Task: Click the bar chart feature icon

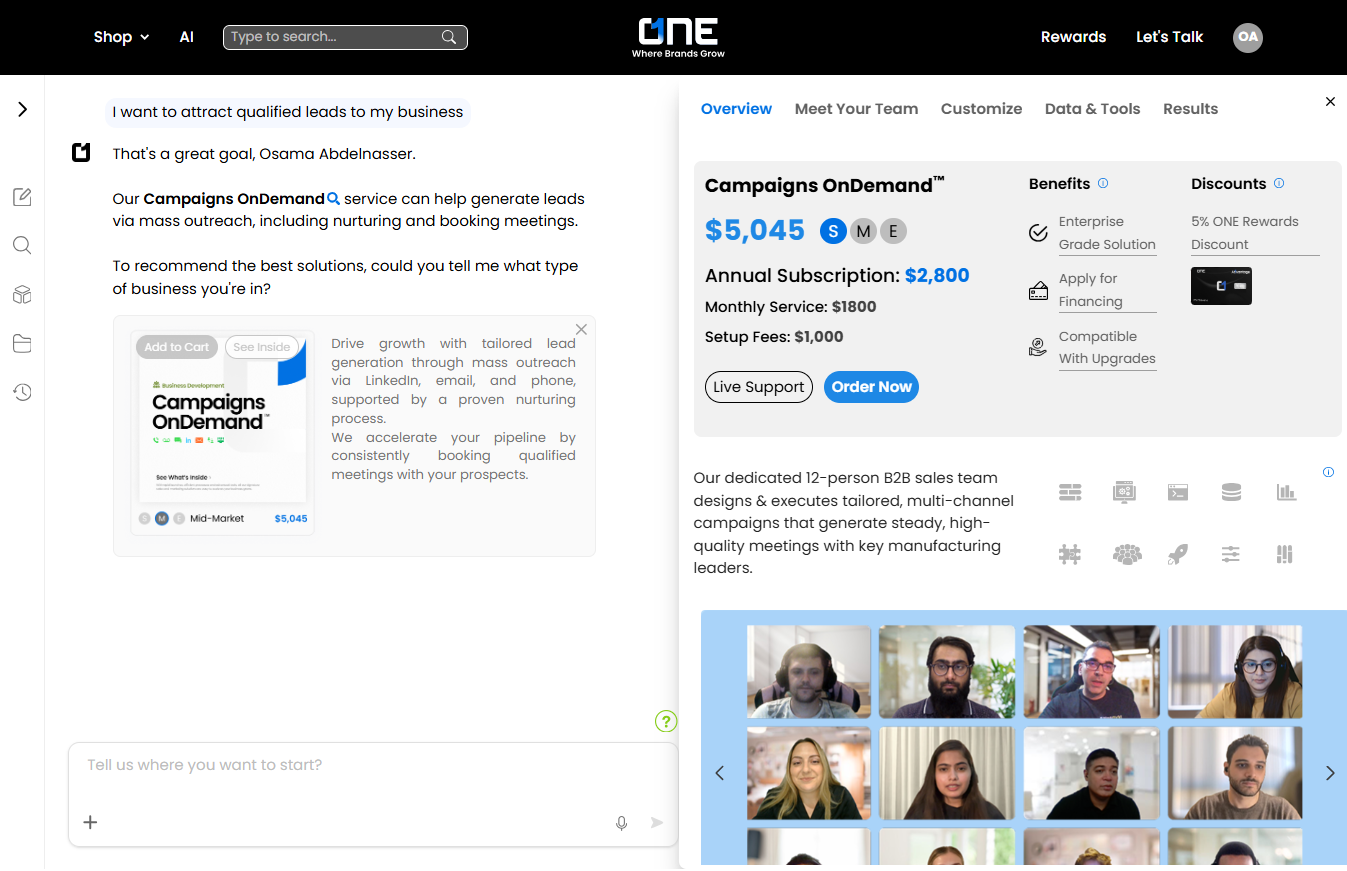Action: pos(1286,492)
